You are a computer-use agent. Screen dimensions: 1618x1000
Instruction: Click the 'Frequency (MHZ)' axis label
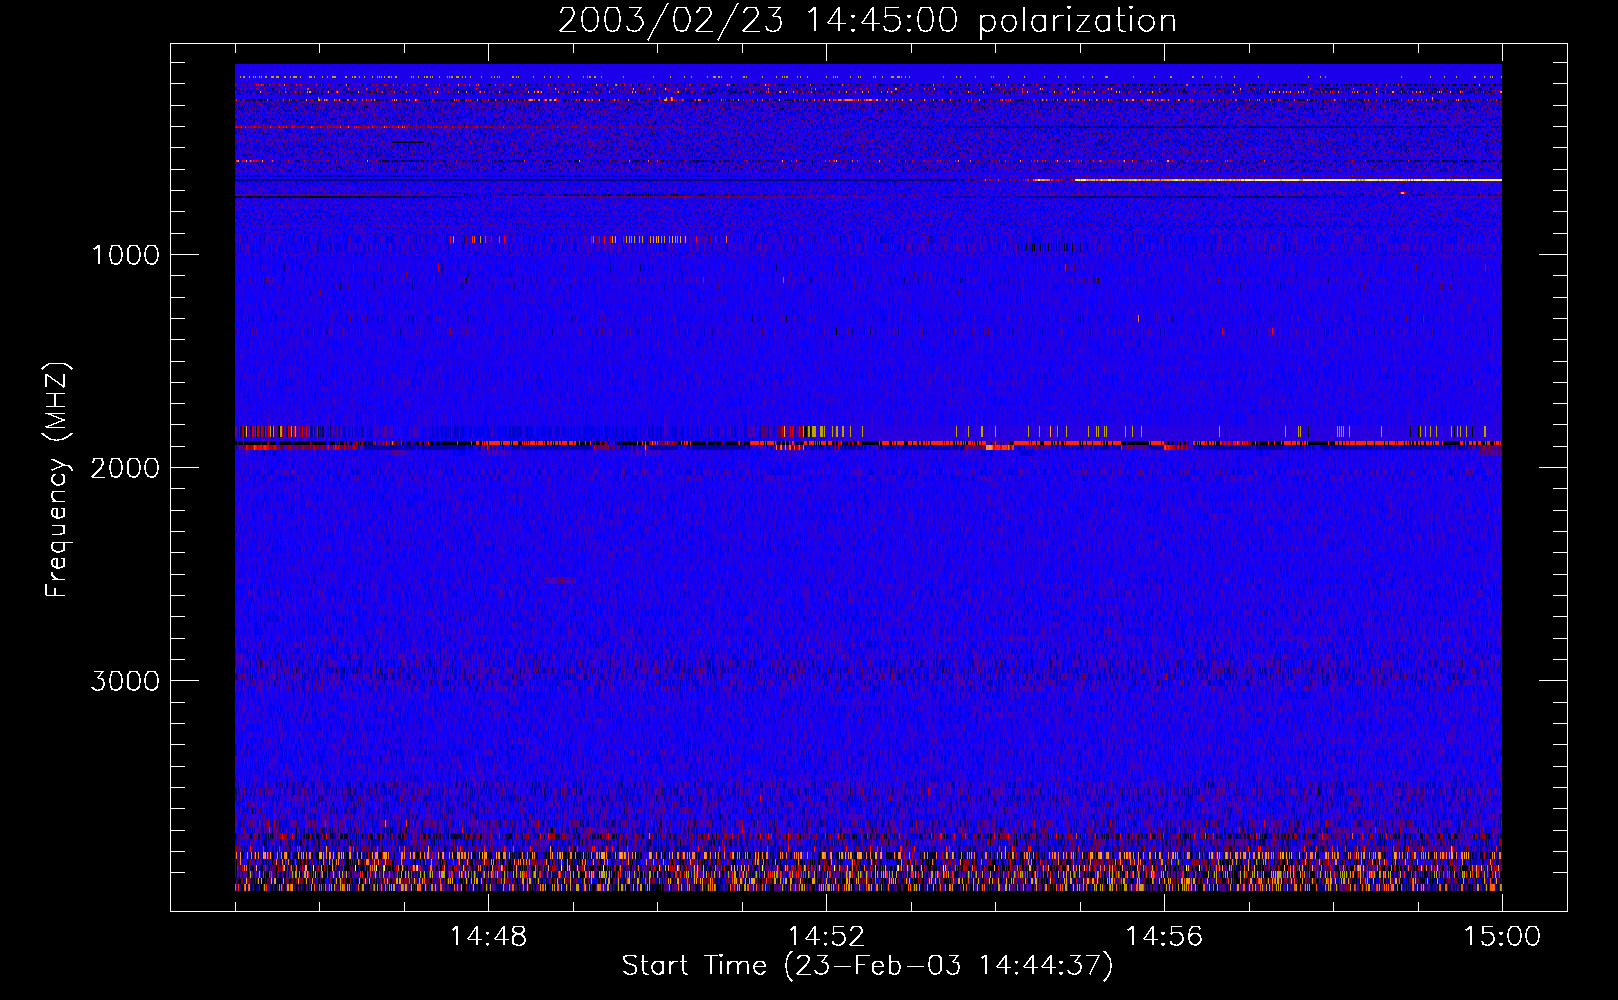point(58,480)
